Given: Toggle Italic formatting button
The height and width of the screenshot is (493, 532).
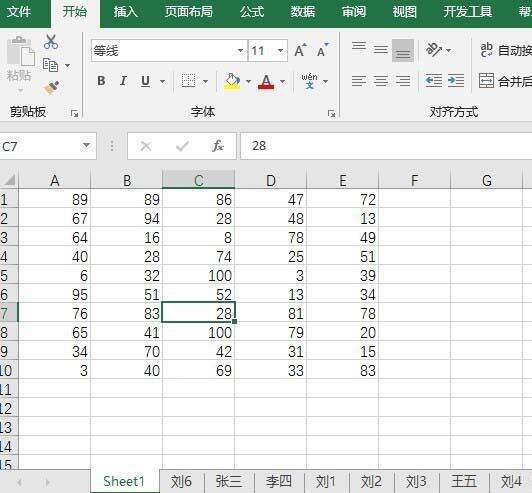Looking at the screenshot, I should click(124, 81).
